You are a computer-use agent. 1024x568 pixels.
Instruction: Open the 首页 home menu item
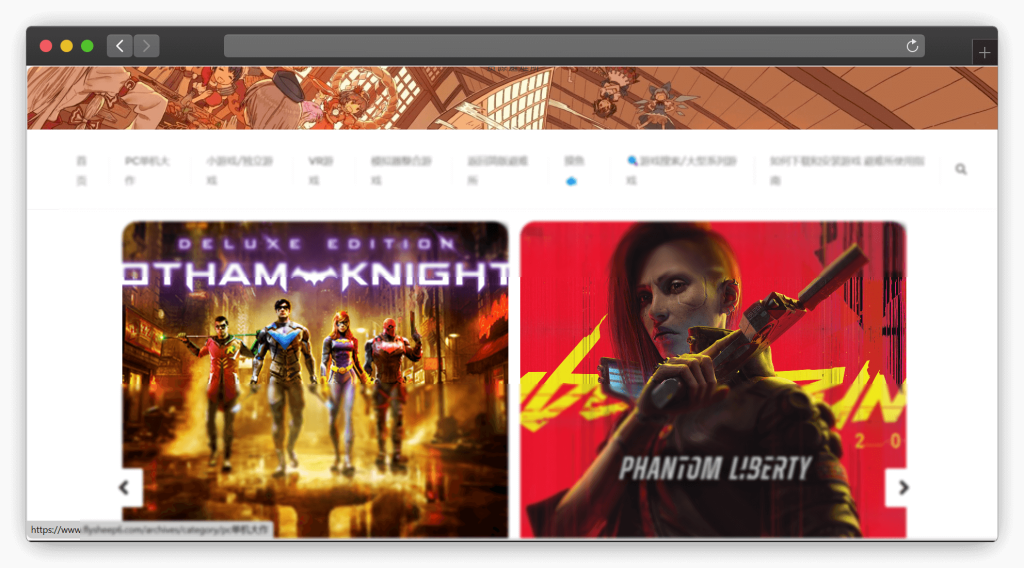click(82, 170)
